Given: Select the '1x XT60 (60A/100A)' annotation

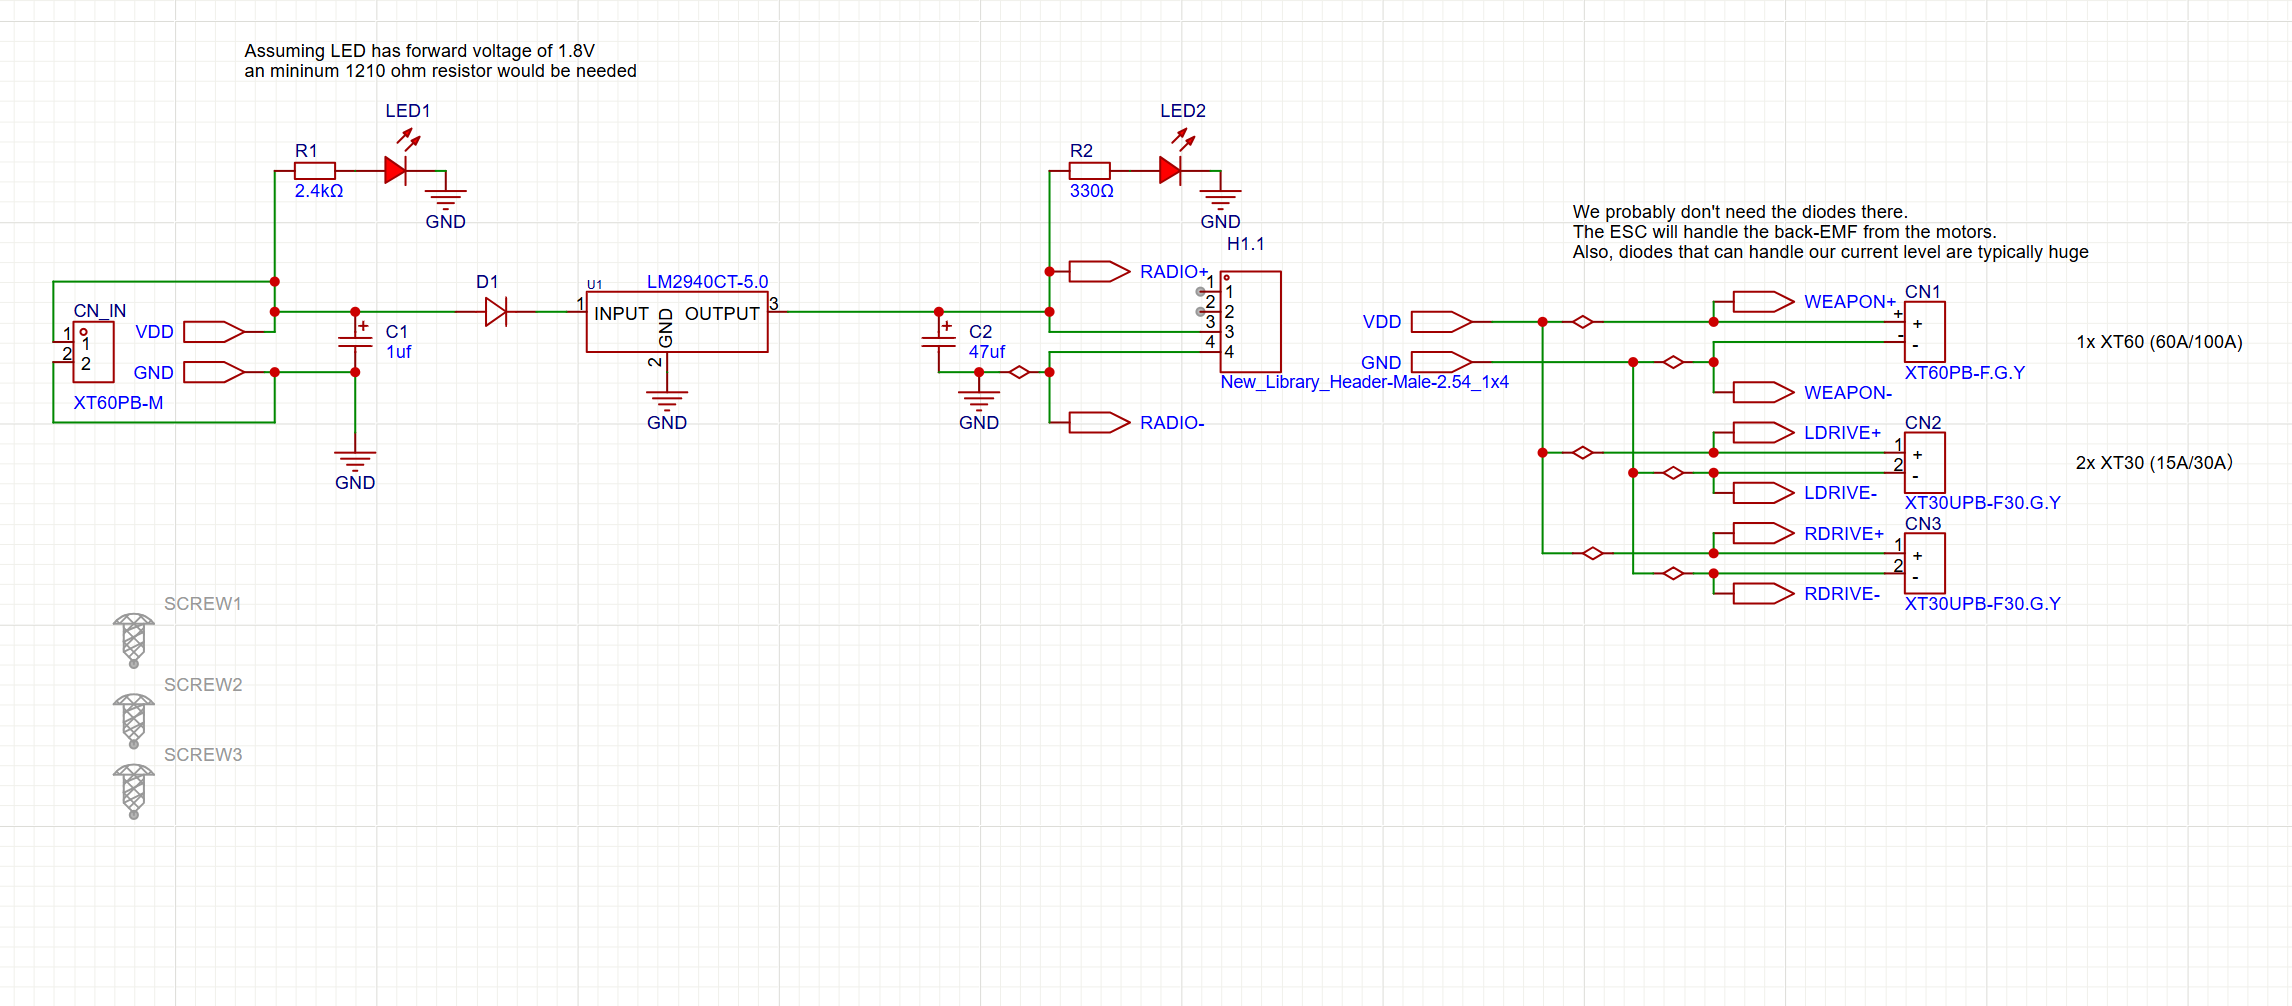Looking at the screenshot, I should pyautogui.click(x=2159, y=342).
